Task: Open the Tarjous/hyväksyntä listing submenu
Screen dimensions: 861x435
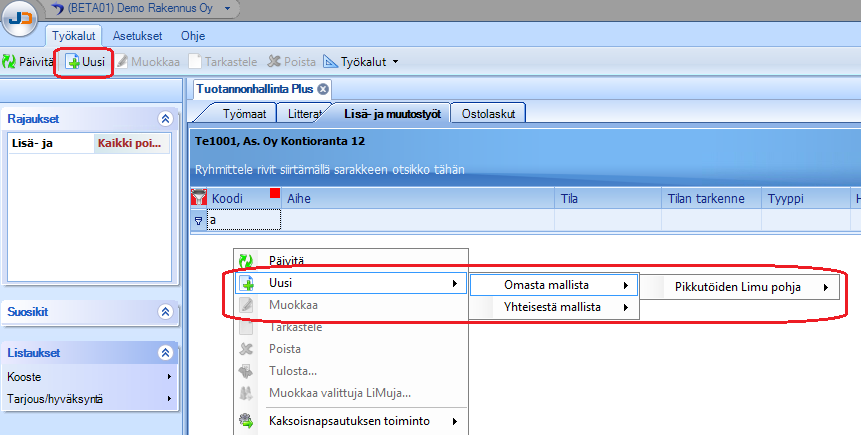Action: (90, 399)
